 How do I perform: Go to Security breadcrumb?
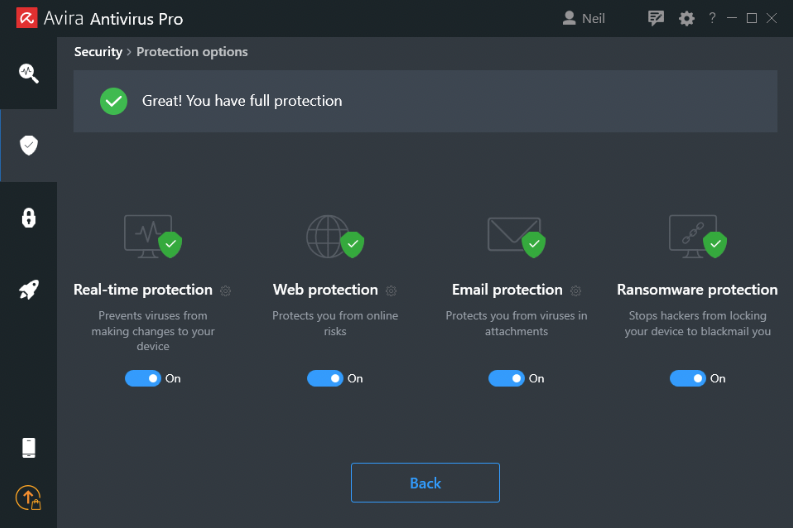(x=98, y=52)
